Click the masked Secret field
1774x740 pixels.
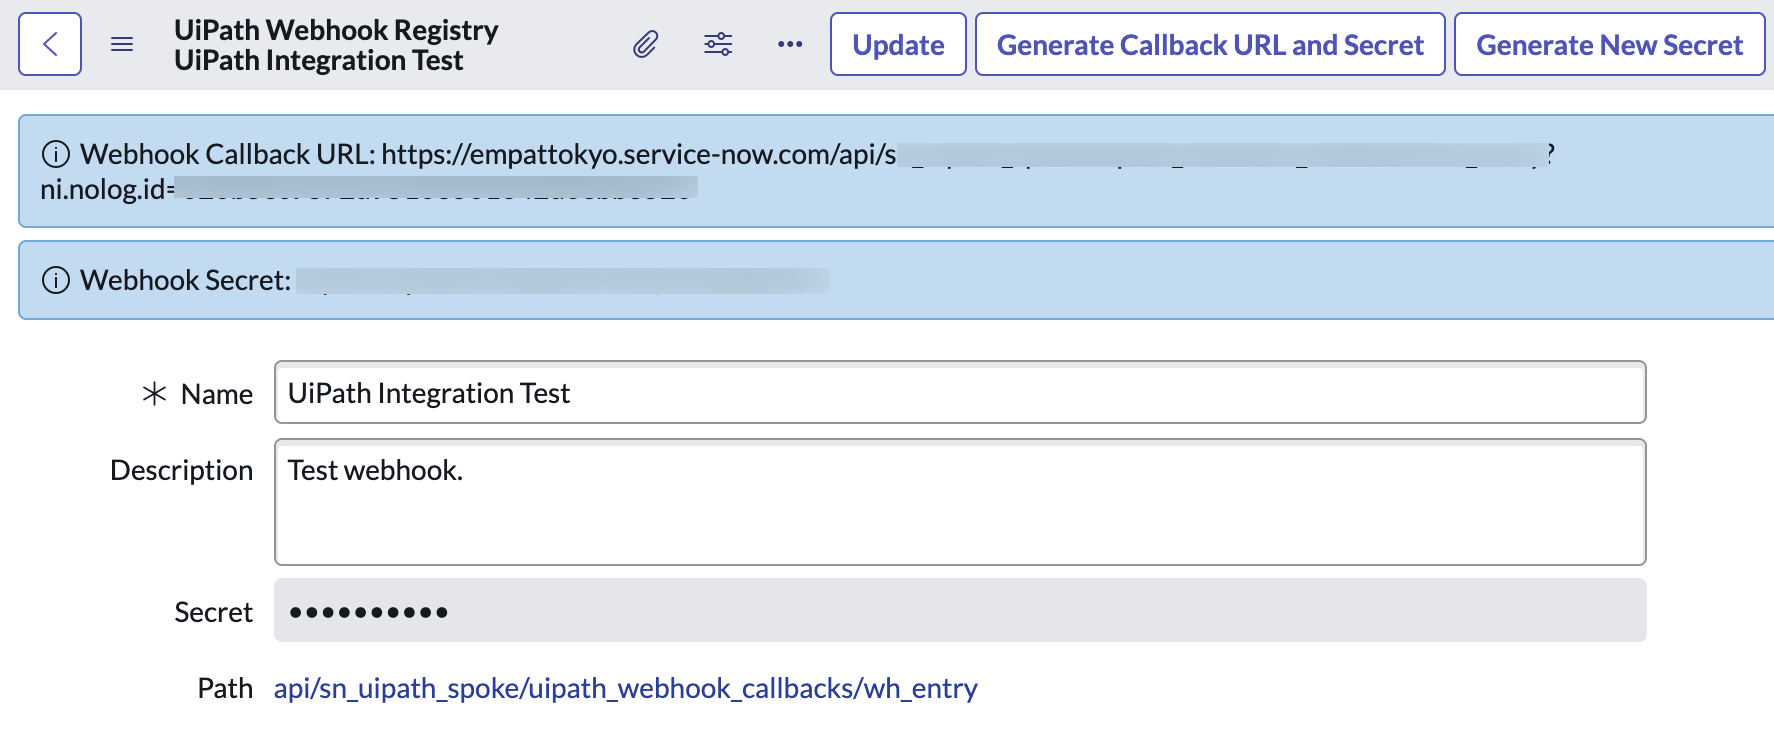960,610
